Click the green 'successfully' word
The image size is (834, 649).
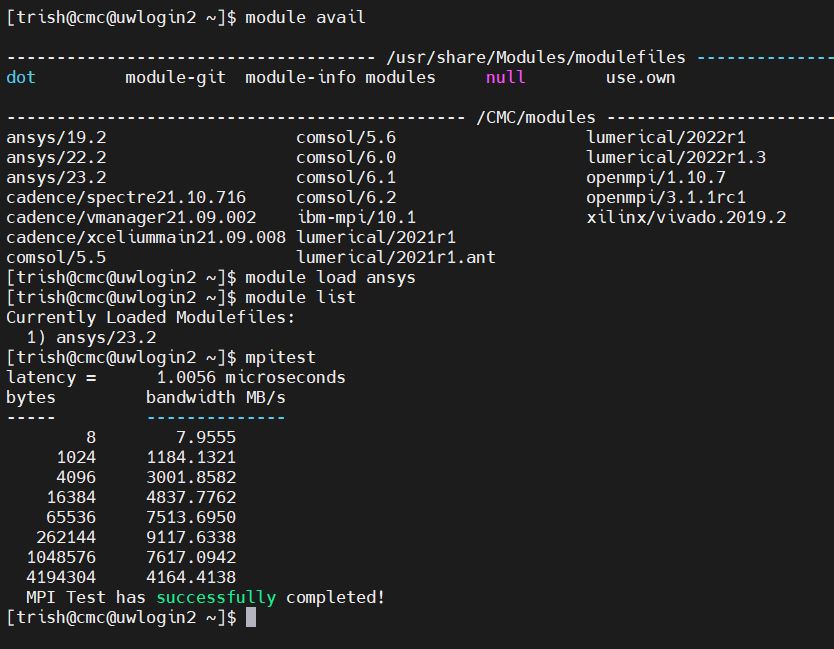(x=215, y=597)
